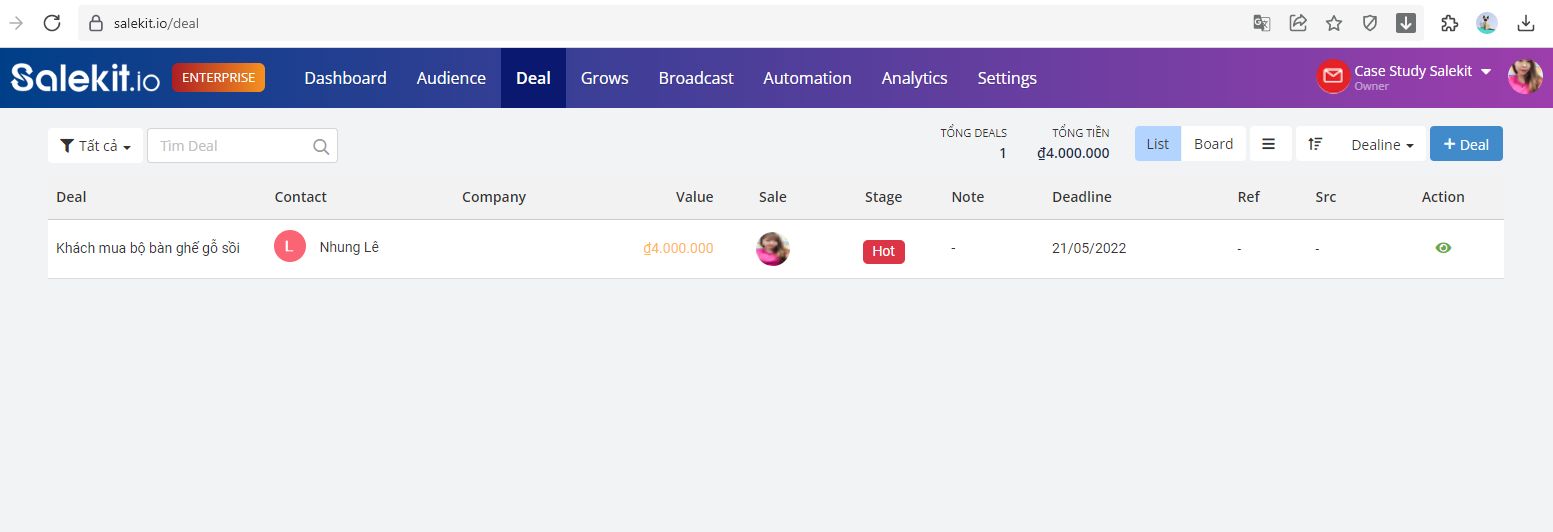Click the search magnifier in Tìm Deal
Viewport: 1553px width, 532px height.
click(x=321, y=146)
